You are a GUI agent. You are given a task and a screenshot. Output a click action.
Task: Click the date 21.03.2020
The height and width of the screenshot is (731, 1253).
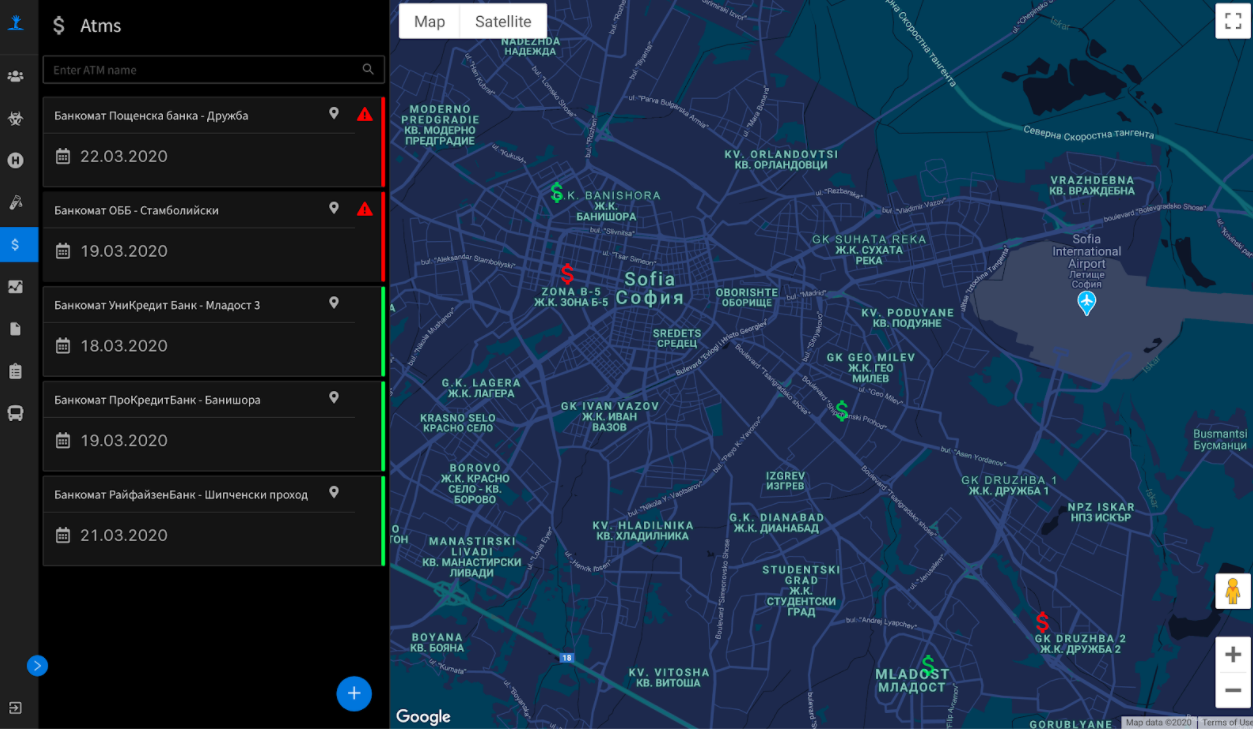tap(124, 535)
